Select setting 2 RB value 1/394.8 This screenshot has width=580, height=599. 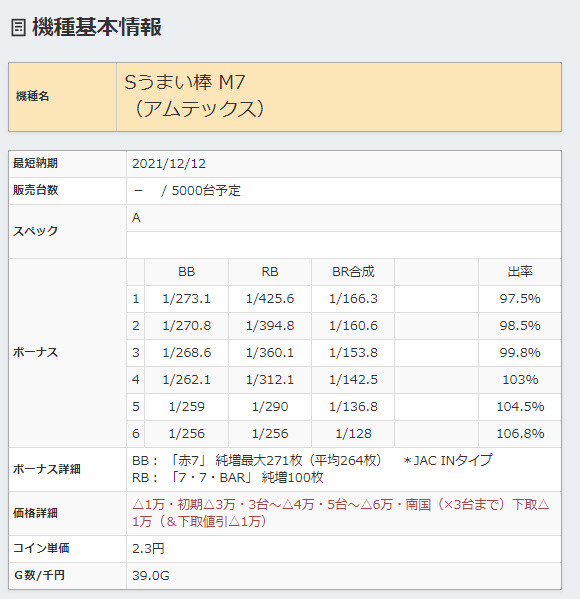coord(270,326)
